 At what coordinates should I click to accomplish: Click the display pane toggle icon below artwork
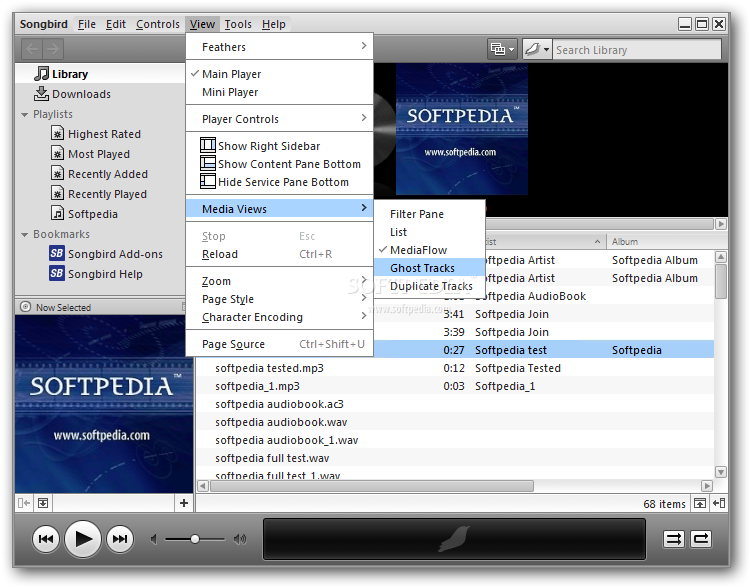coord(43,503)
